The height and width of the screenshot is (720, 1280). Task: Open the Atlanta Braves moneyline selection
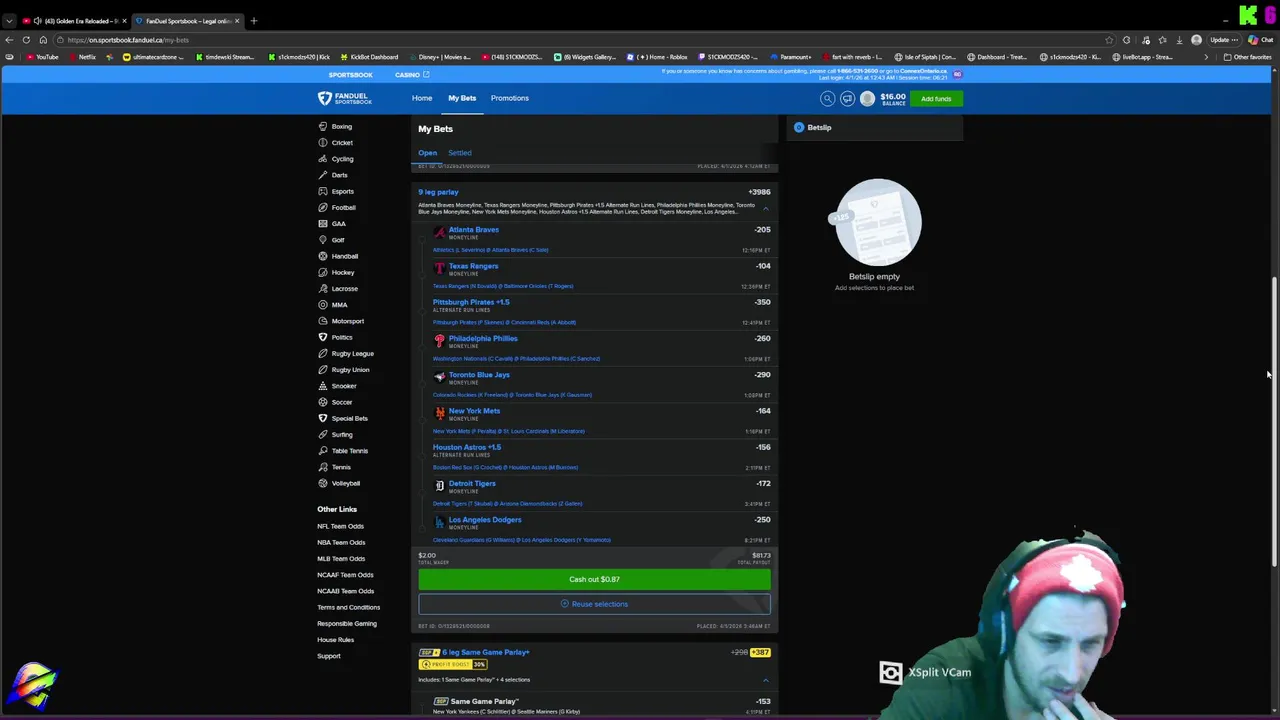coord(473,230)
